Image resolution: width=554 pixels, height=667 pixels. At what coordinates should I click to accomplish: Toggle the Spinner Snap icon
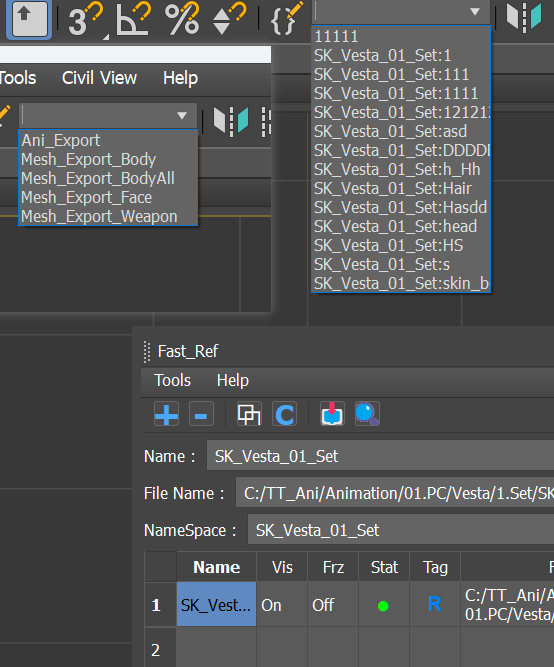(x=229, y=18)
